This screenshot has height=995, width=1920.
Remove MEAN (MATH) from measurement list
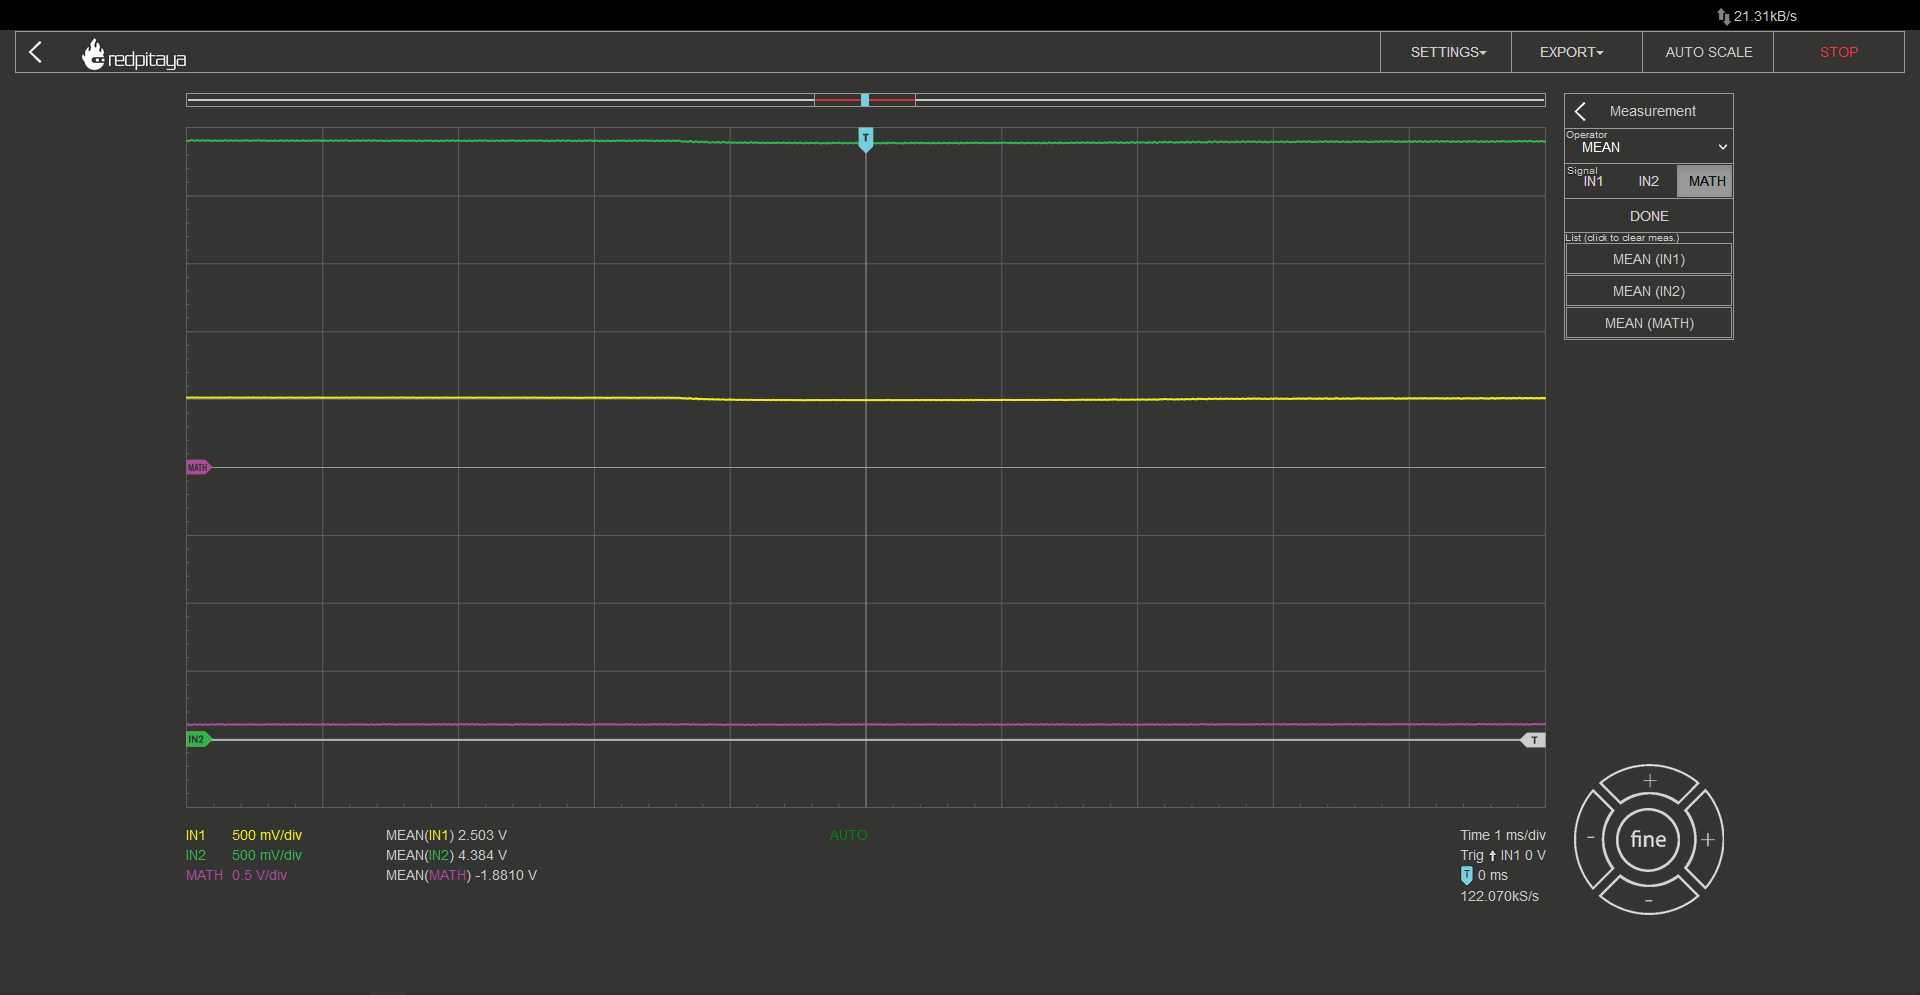[1649, 323]
